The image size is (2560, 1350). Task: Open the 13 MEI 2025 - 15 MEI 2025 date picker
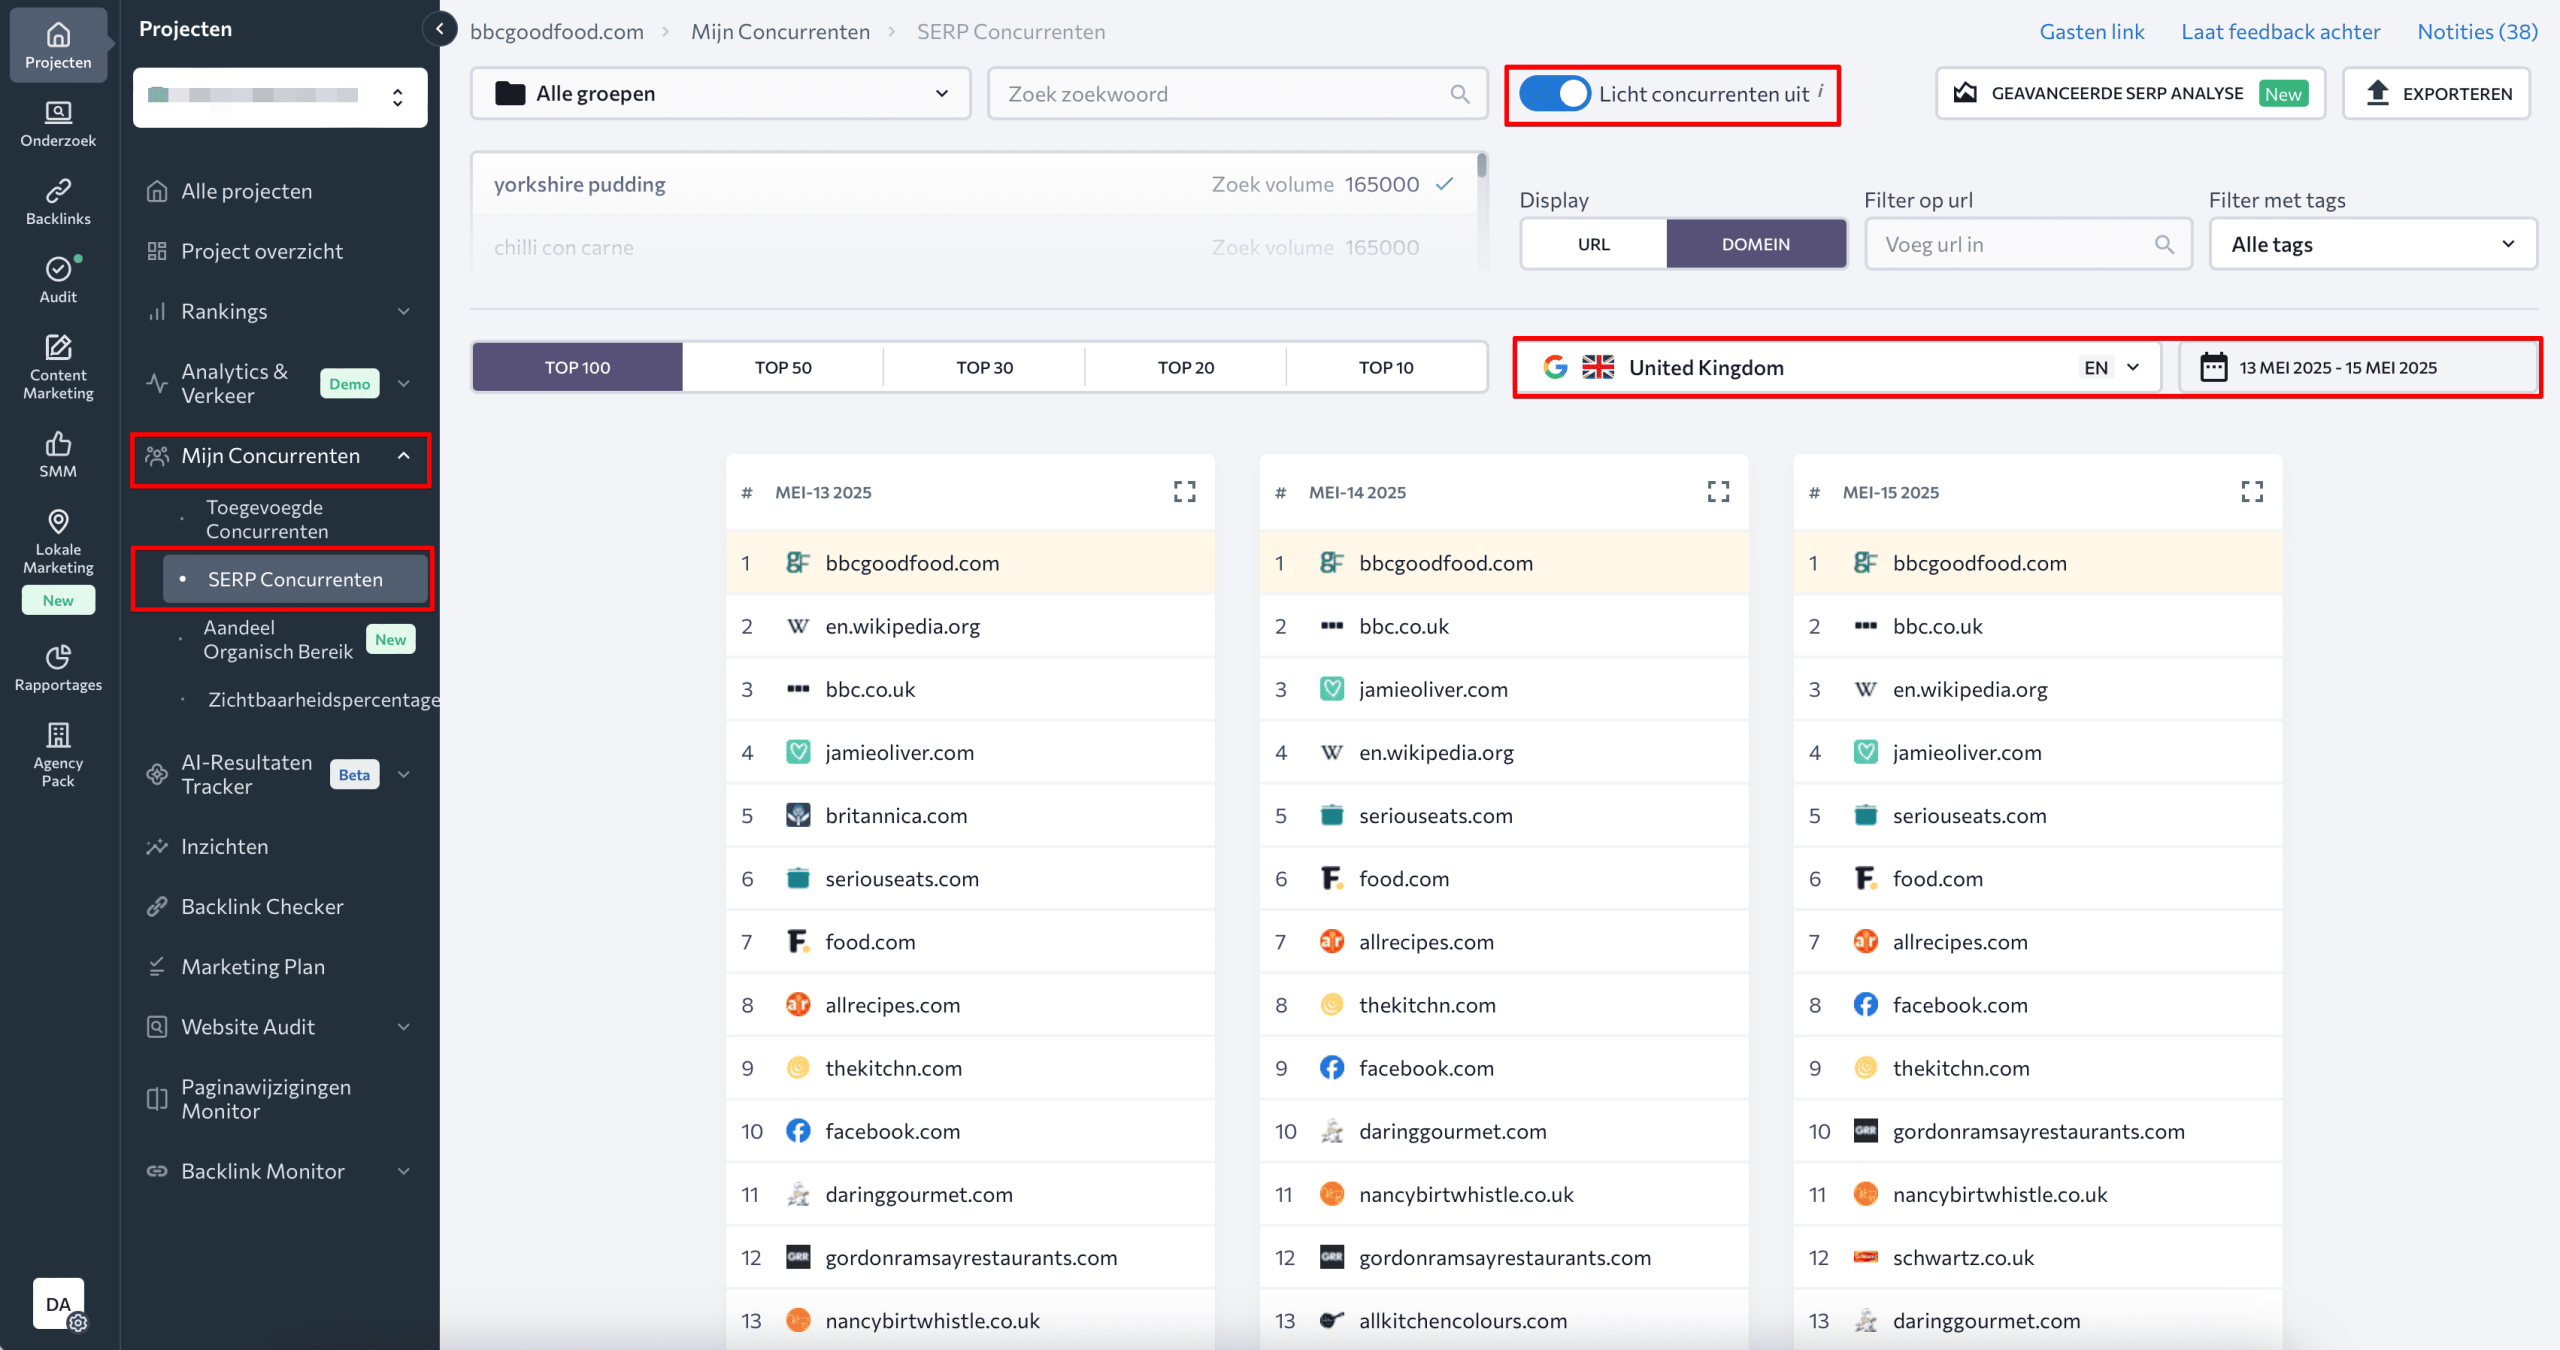click(2358, 367)
